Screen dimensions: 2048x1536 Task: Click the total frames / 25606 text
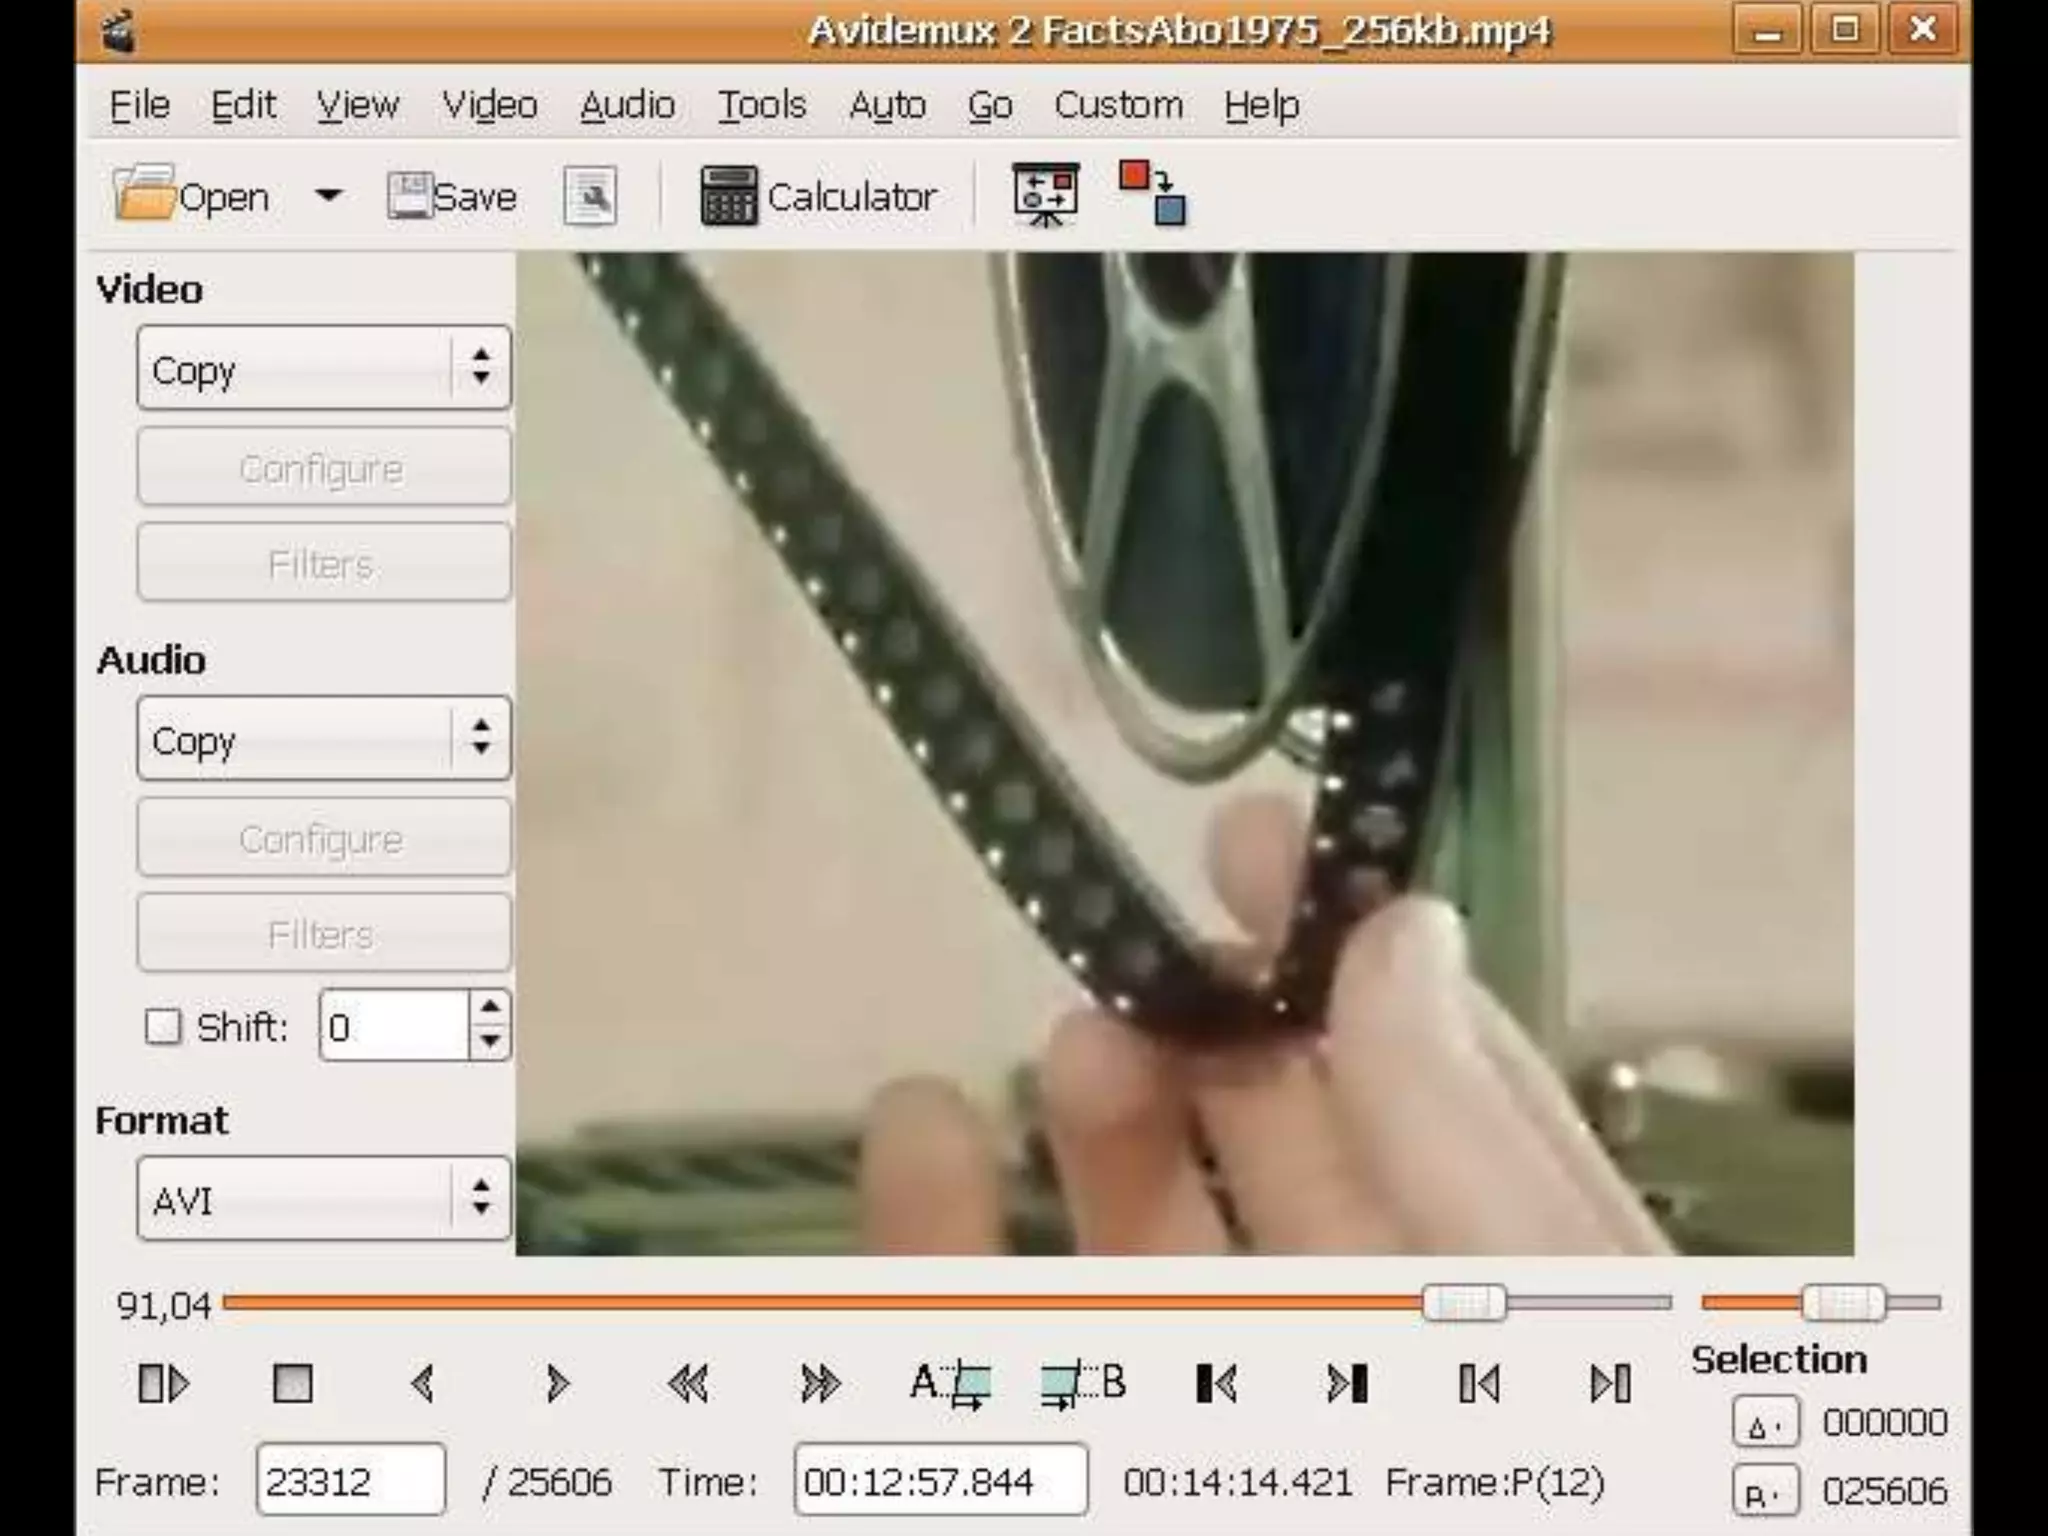click(x=547, y=1481)
